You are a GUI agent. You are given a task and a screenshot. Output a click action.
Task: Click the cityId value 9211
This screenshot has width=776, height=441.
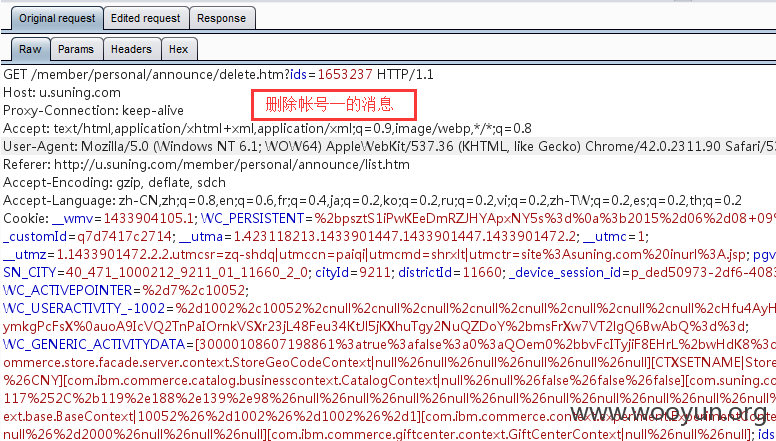[374, 273]
